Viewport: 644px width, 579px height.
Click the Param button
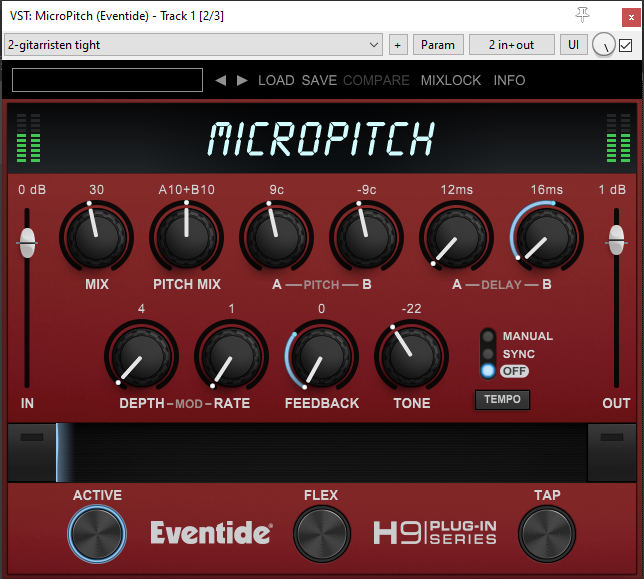click(438, 45)
